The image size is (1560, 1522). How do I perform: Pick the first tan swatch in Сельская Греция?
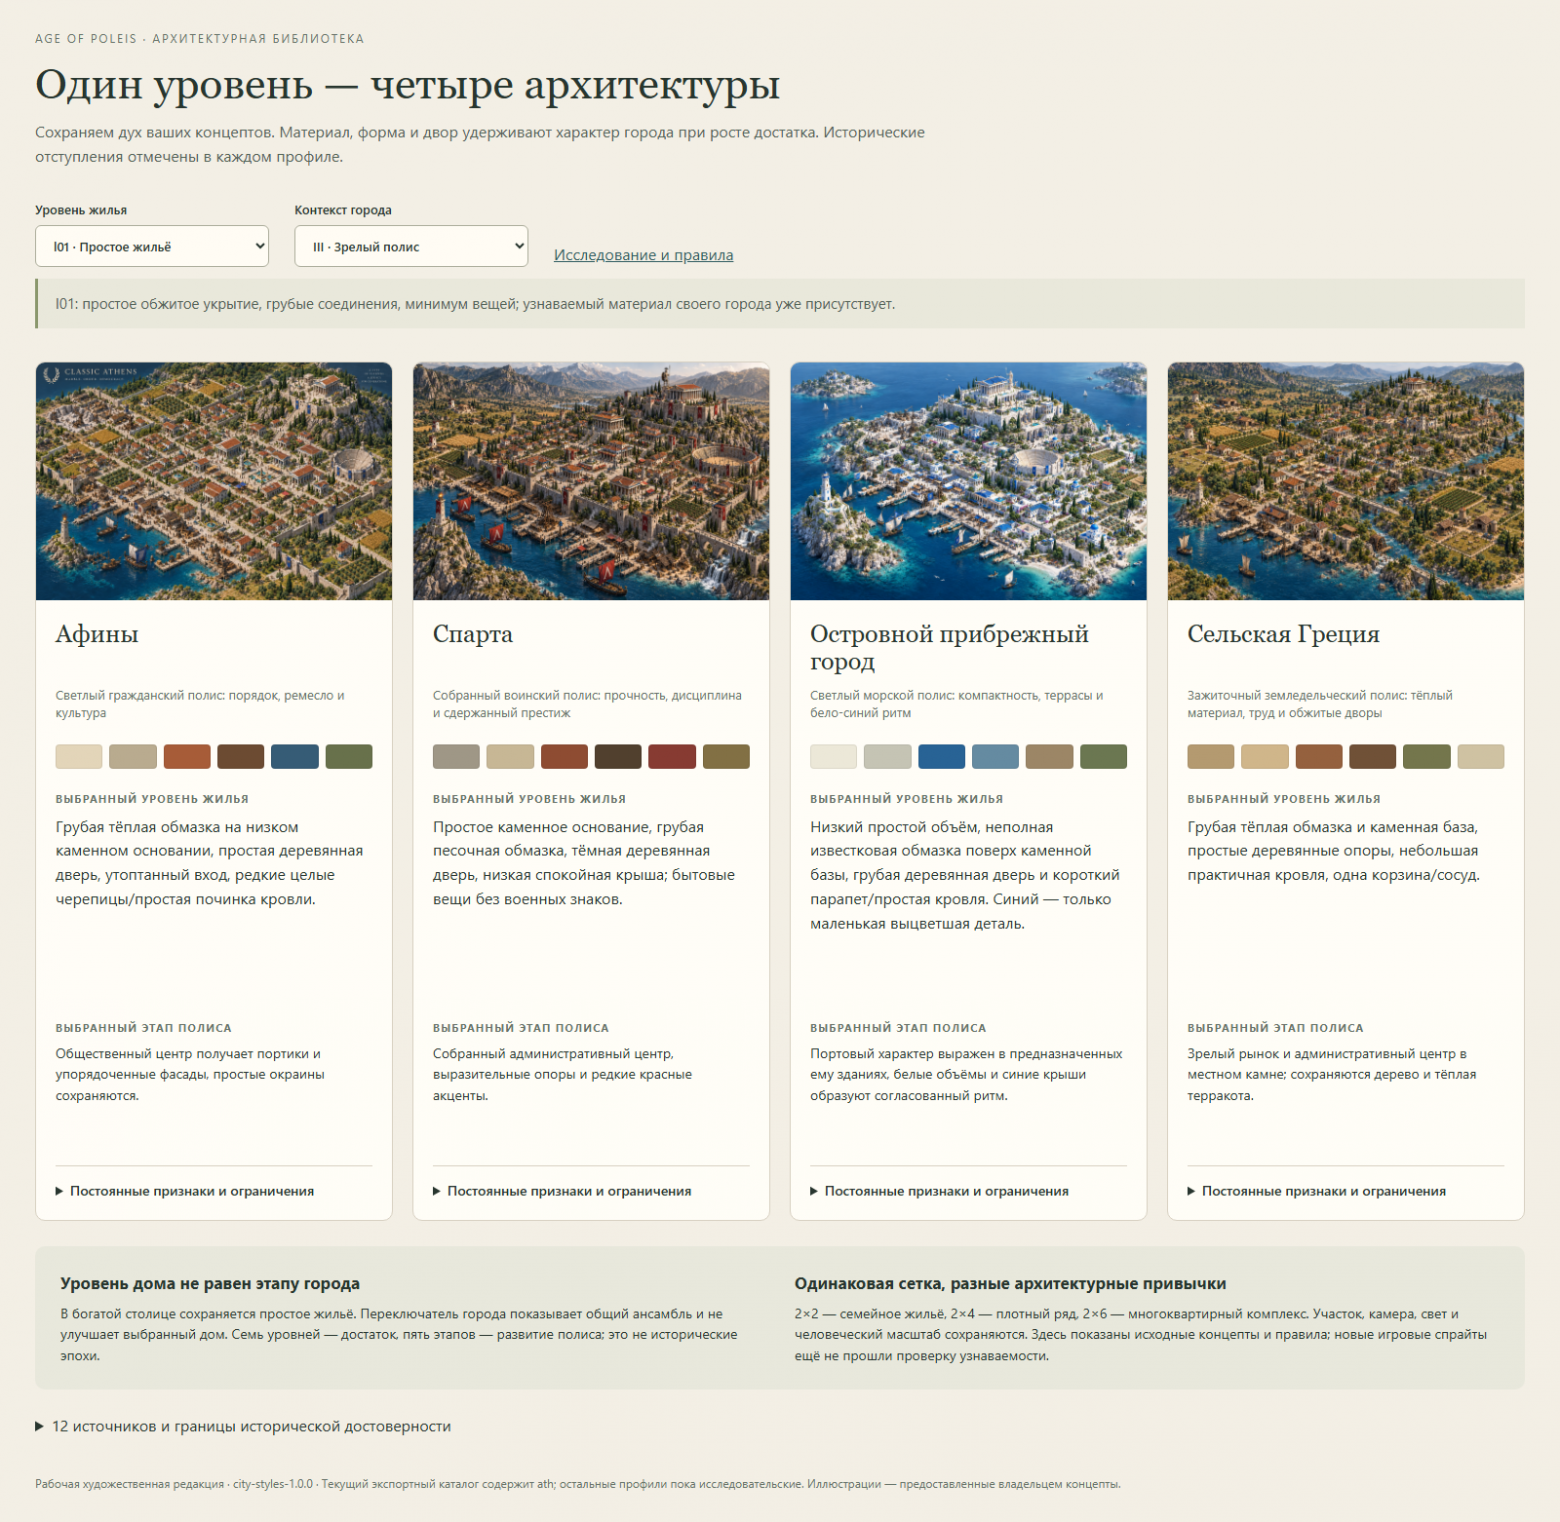pos(1211,756)
